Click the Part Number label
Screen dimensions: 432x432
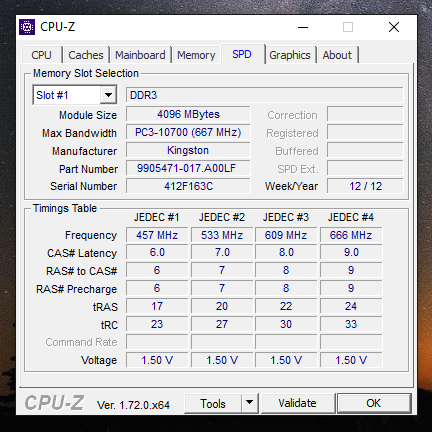coord(88,169)
